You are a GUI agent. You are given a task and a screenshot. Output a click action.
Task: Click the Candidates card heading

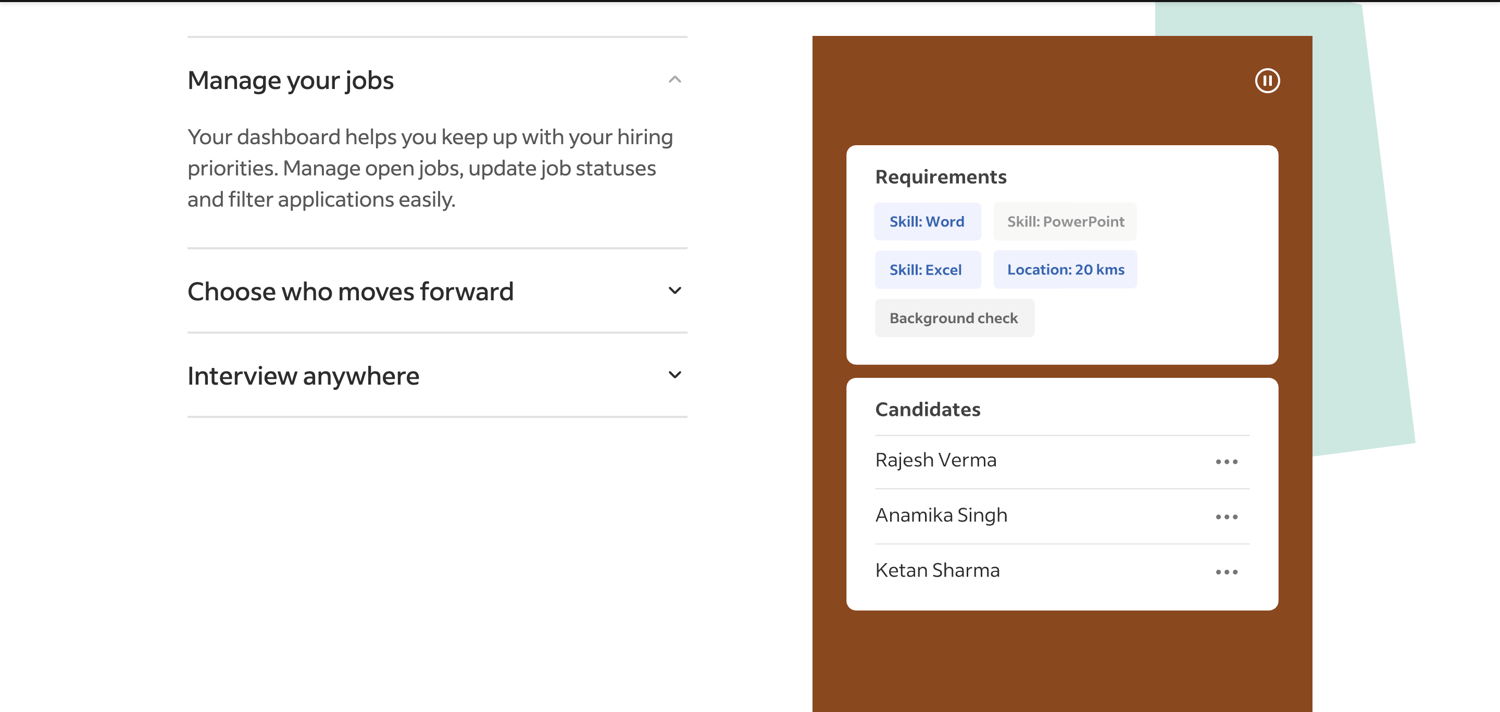pos(928,409)
